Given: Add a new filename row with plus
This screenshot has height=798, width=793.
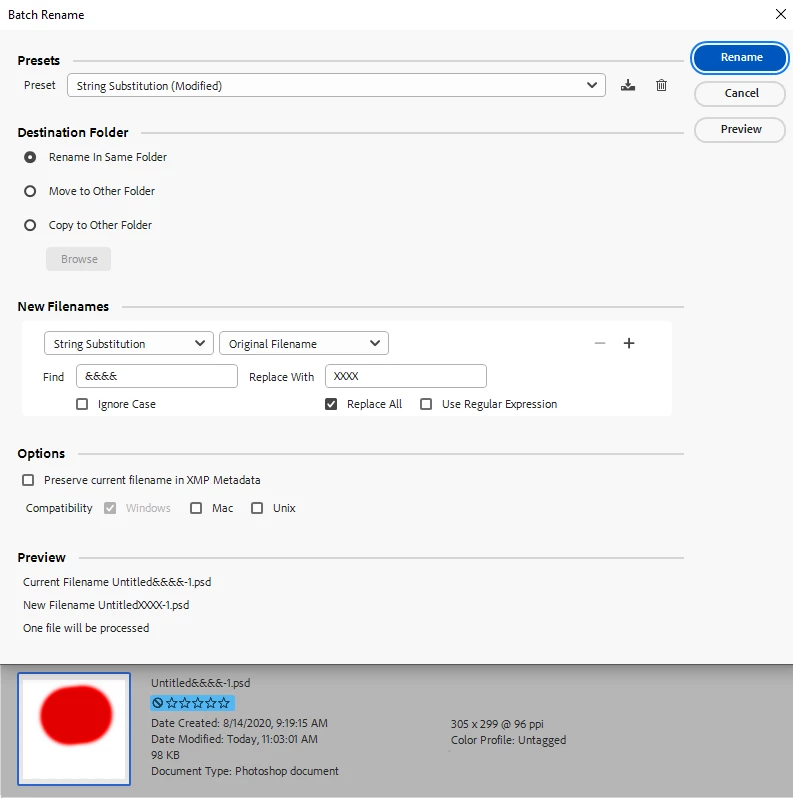Looking at the screenshot, I should pyautogui.click(x=629, y=343).
